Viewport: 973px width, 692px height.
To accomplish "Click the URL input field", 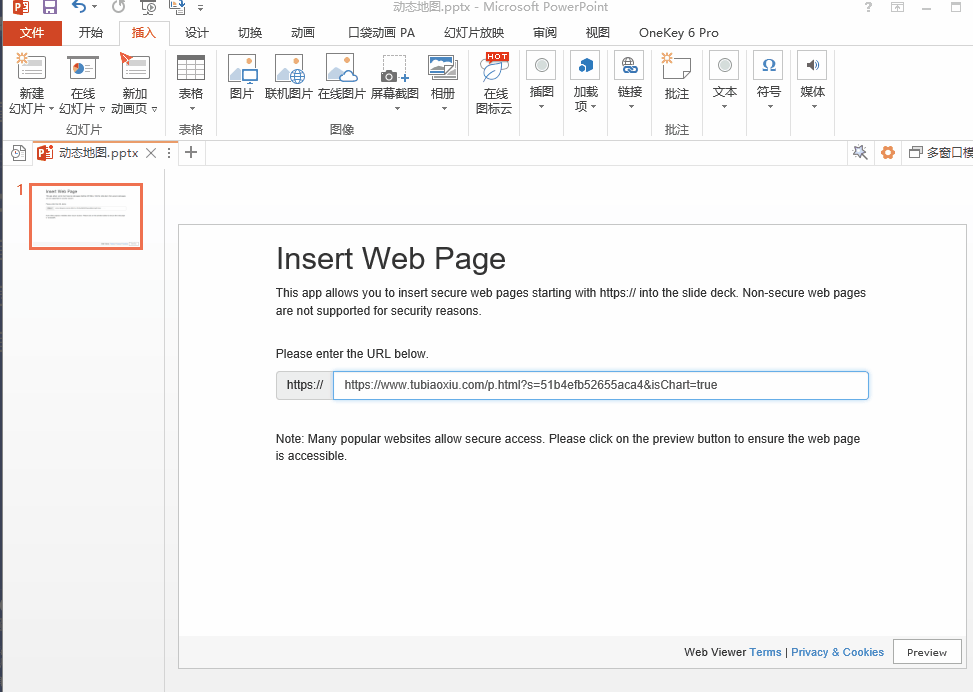I will (x=600, y=385).
